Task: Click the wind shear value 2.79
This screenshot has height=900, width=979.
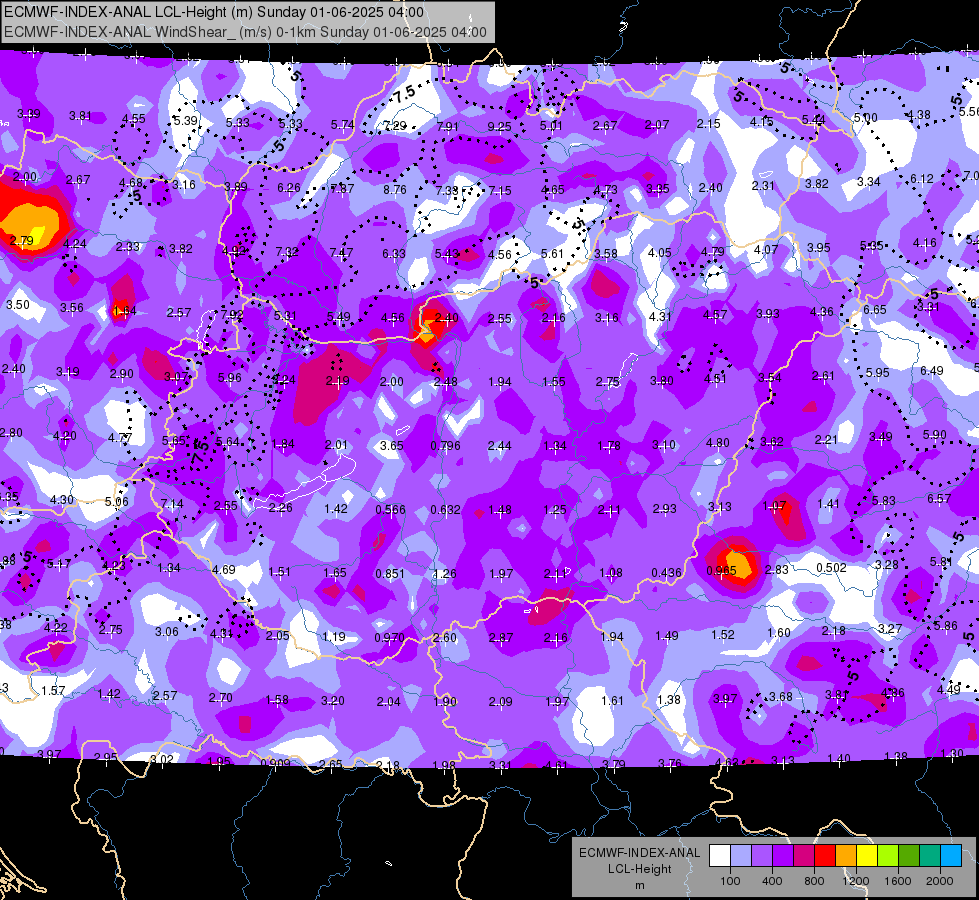Action: 21,241
